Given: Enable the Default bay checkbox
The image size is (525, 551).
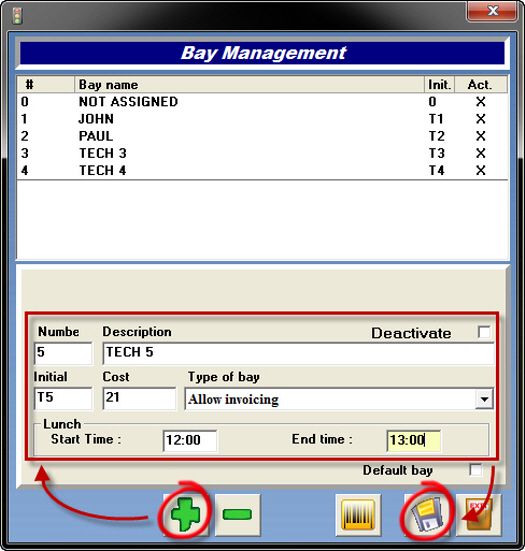Looking at the screenshot, I should point(476,470).
